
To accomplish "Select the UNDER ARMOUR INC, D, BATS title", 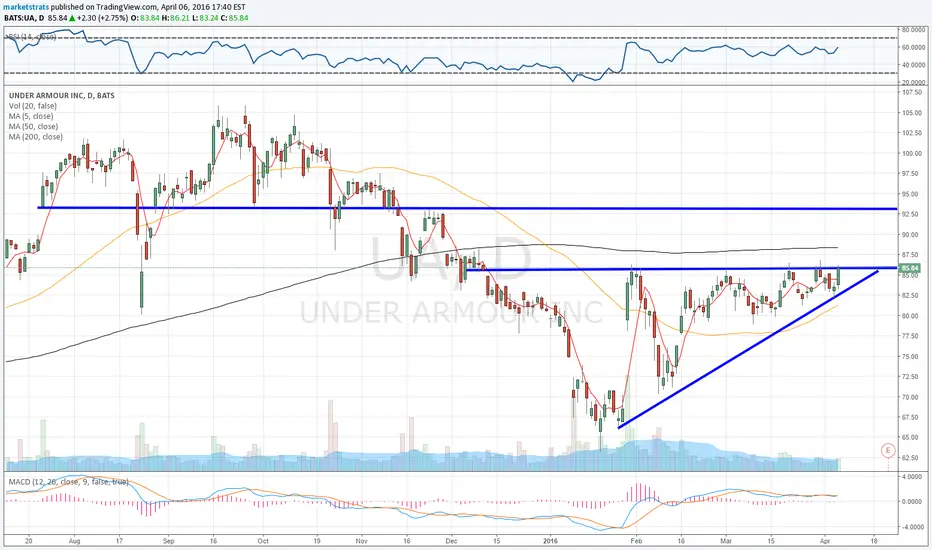I will [62, 95].
